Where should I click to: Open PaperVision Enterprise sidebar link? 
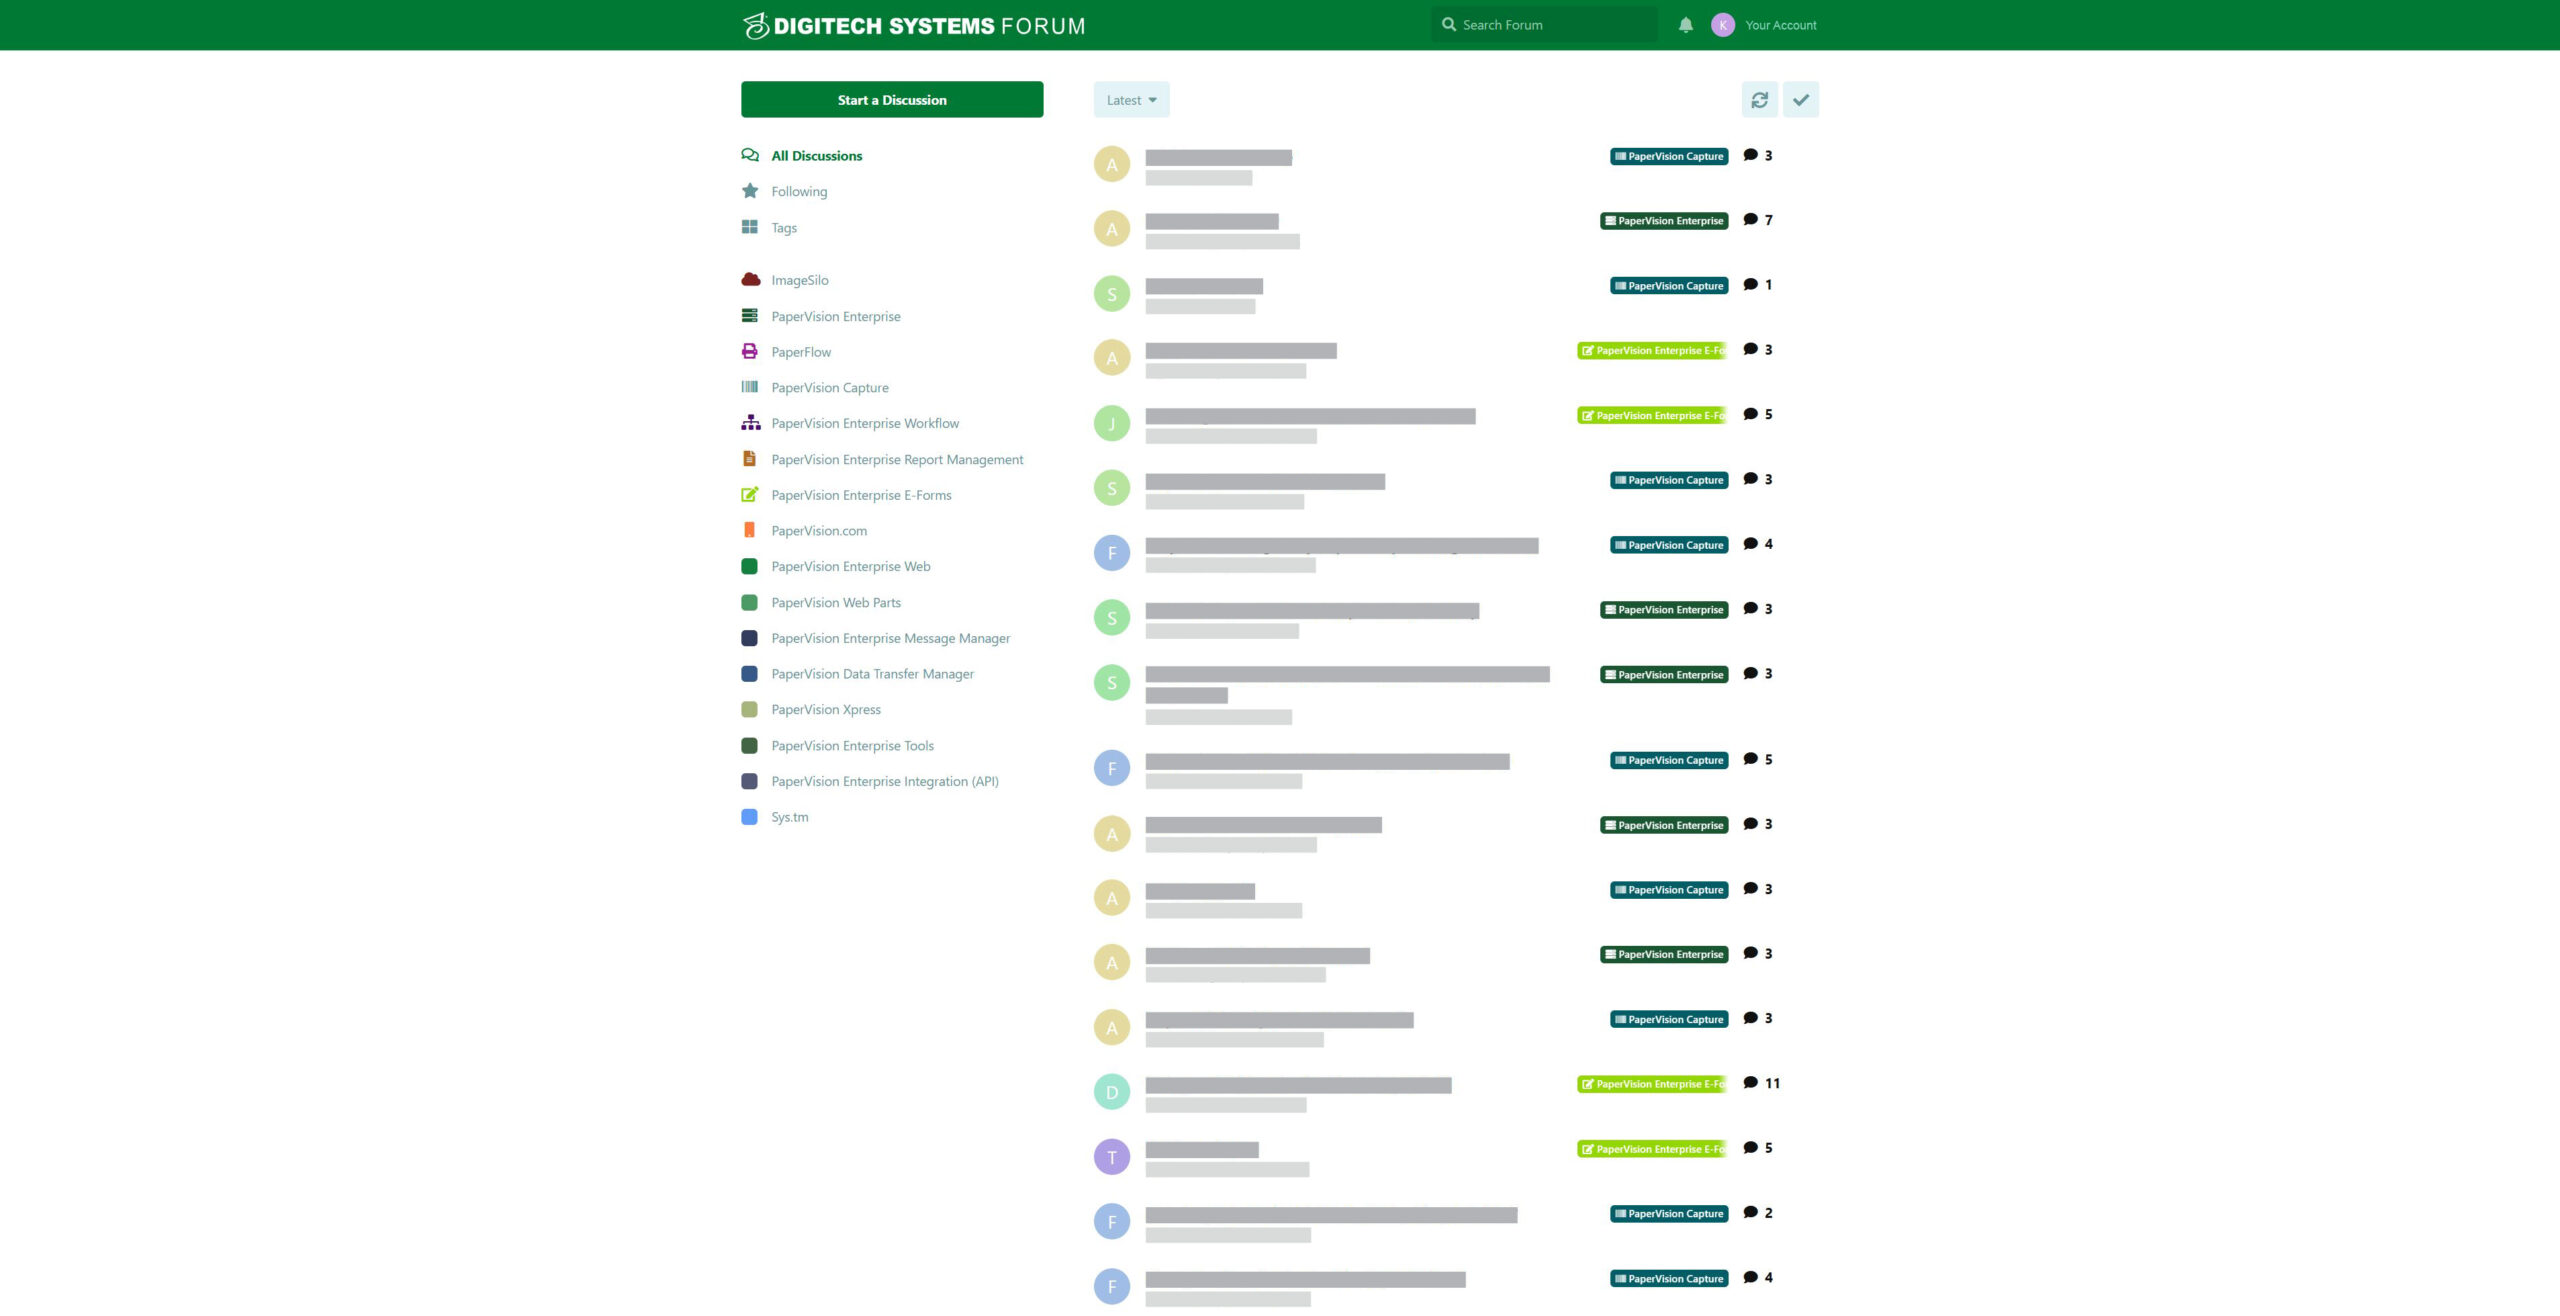click(836, 316)
